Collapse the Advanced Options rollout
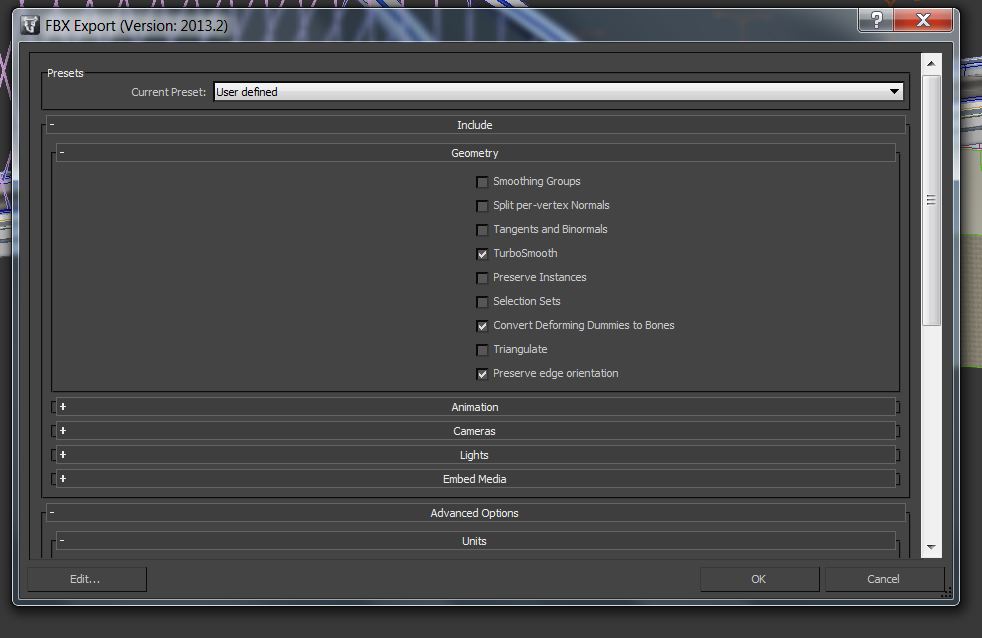Image resolution: width=982 pixels, height=638 pixels. click(x=475, y=513)
